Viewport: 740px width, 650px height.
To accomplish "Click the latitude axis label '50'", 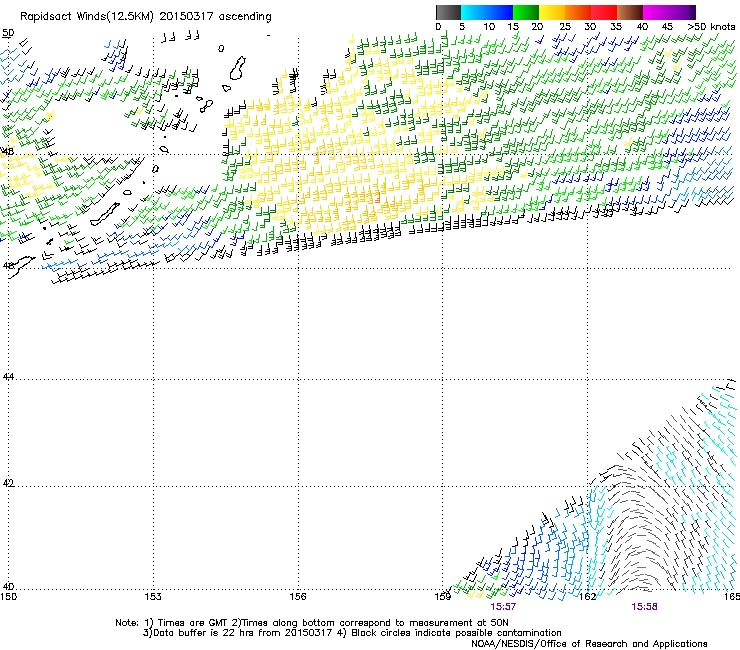I will (x=8, y=33).
